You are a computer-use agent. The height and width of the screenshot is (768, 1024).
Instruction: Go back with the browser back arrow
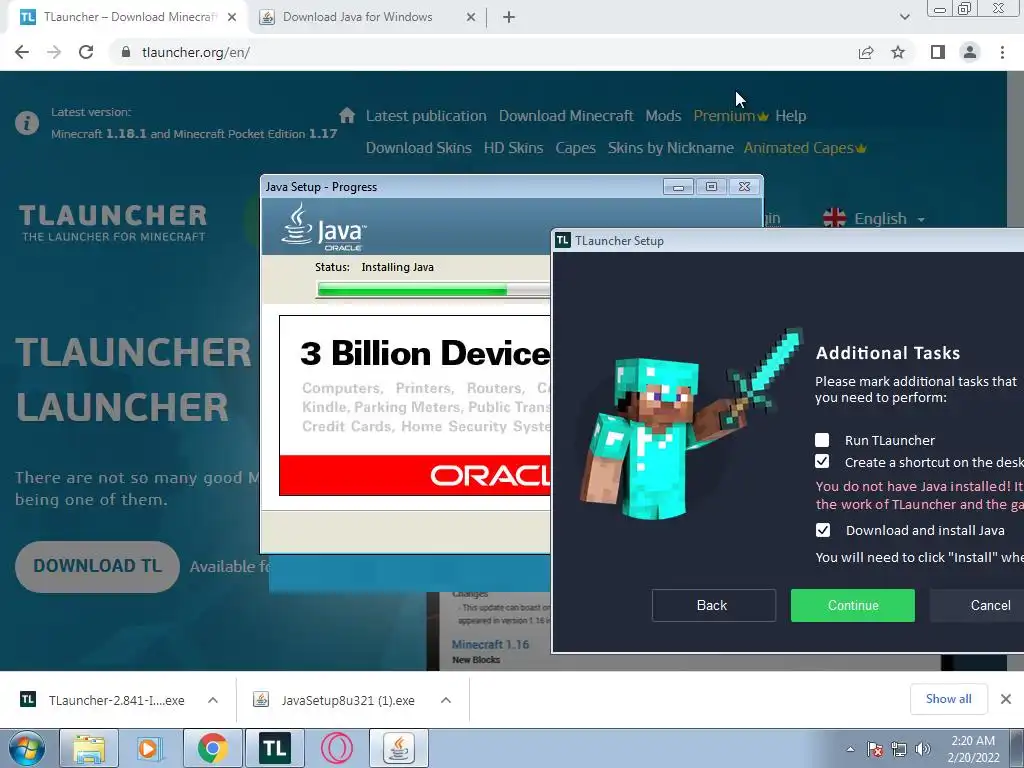22,52
